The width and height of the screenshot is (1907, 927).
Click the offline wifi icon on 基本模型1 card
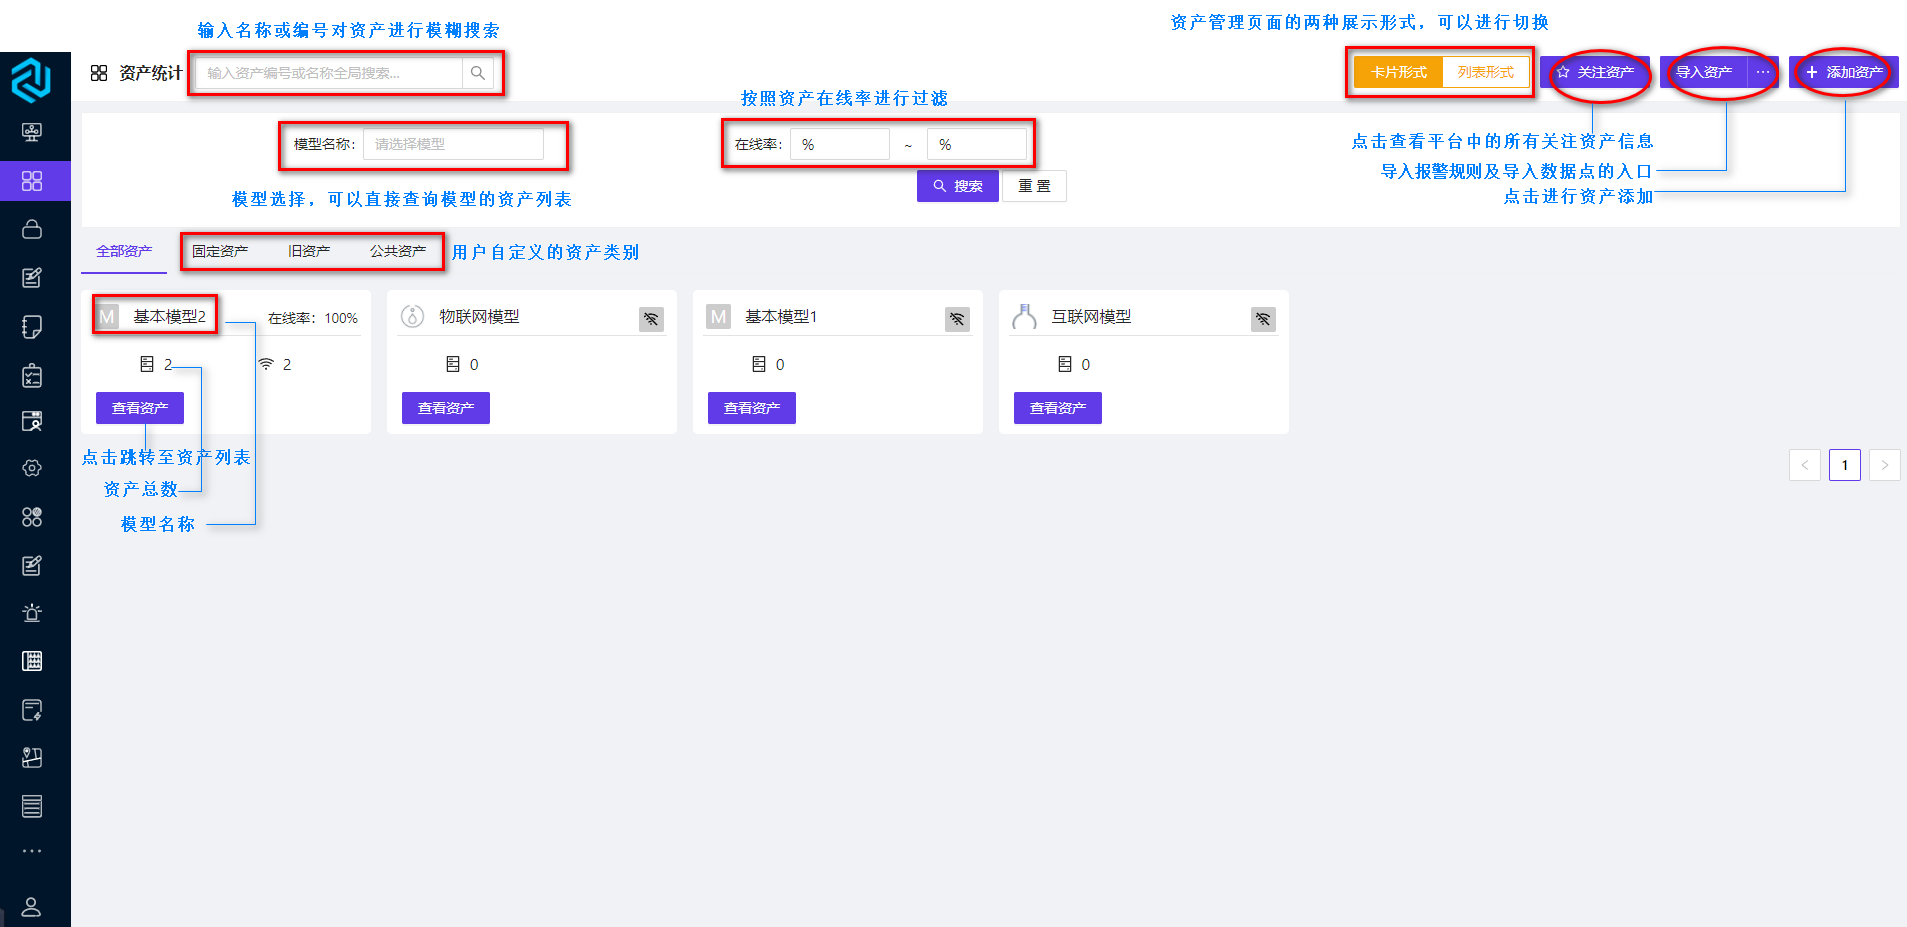[x=957, y=319]
